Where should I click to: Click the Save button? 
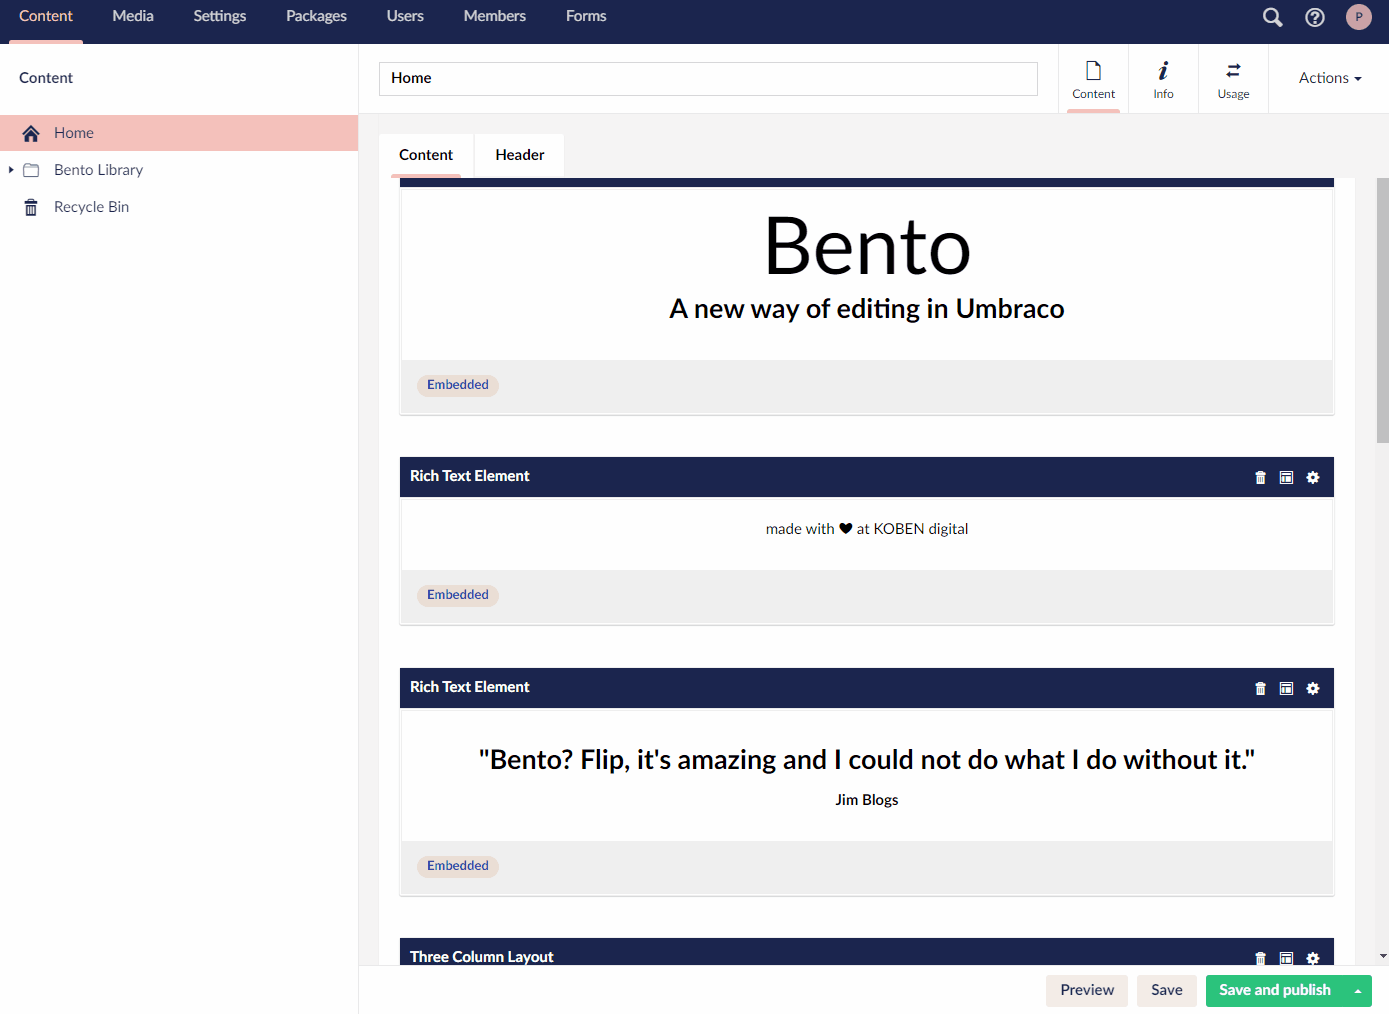coord(1167,991)
